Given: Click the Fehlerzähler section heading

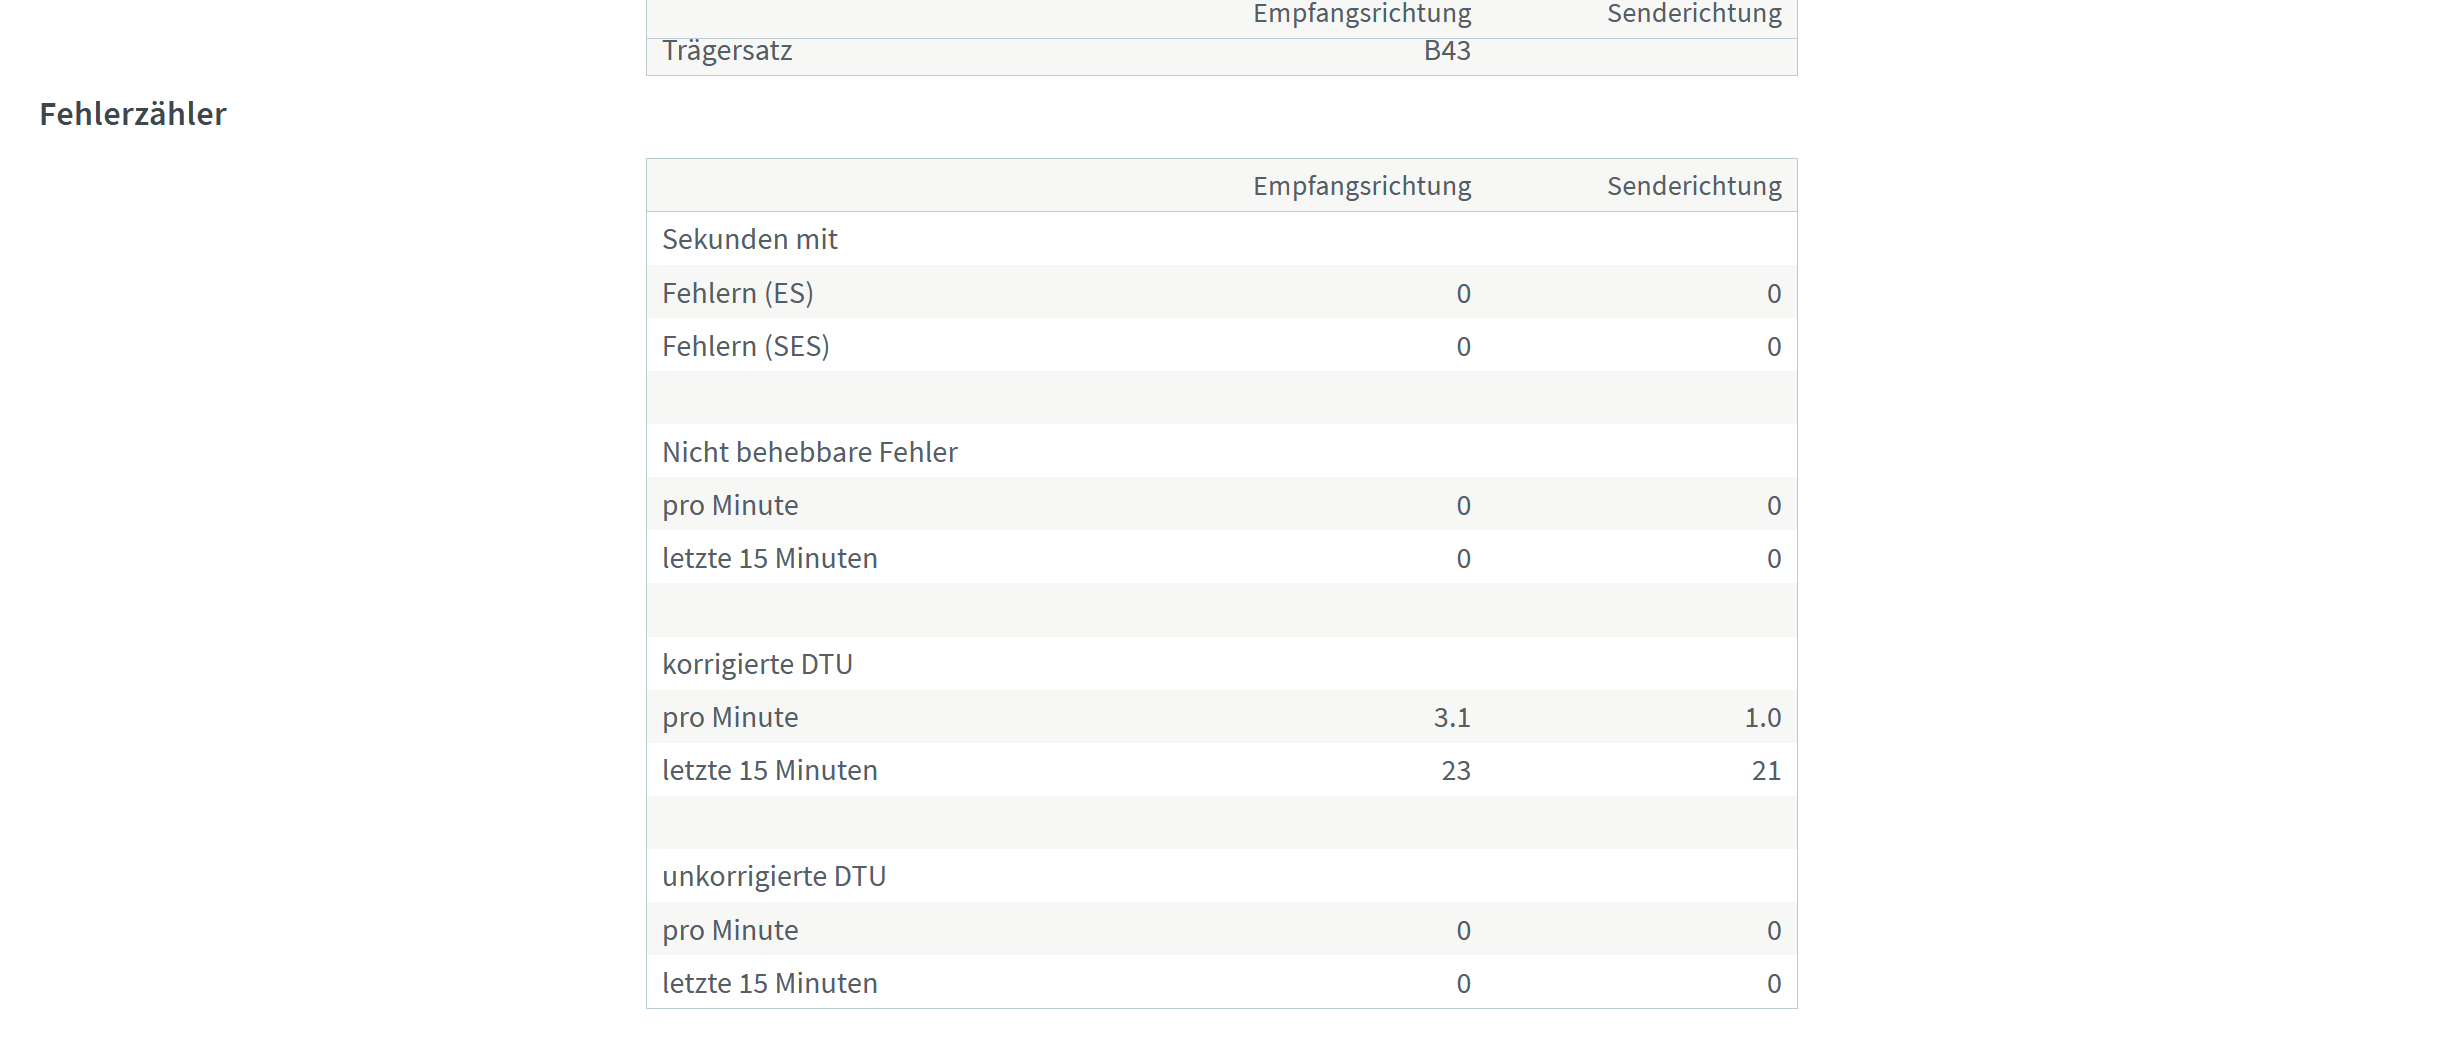Looking at the screenshot, I should (x=133, y=114).
